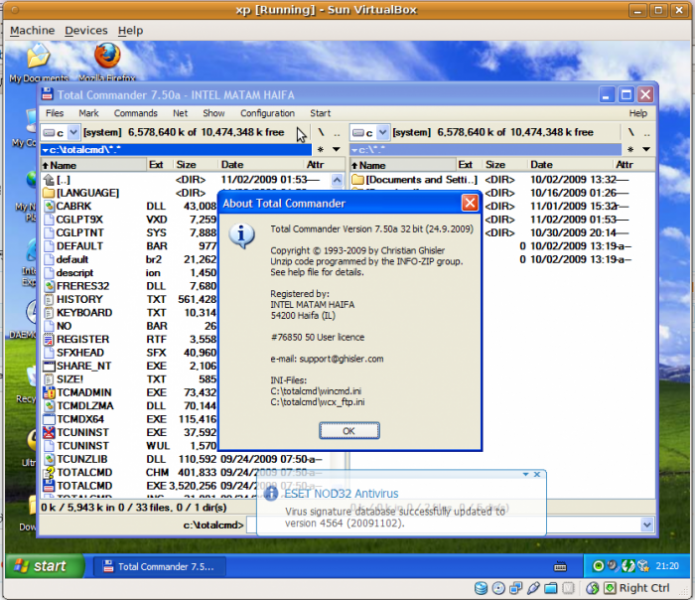Select the KEYBOARD TXT file icon
This screenshot has height=600, width=695.
point(49,312)
